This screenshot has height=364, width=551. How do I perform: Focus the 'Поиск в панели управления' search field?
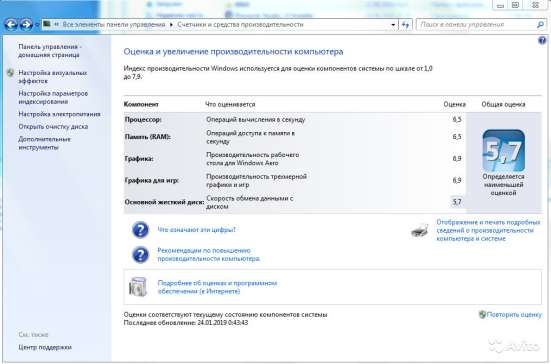[477, 25]
